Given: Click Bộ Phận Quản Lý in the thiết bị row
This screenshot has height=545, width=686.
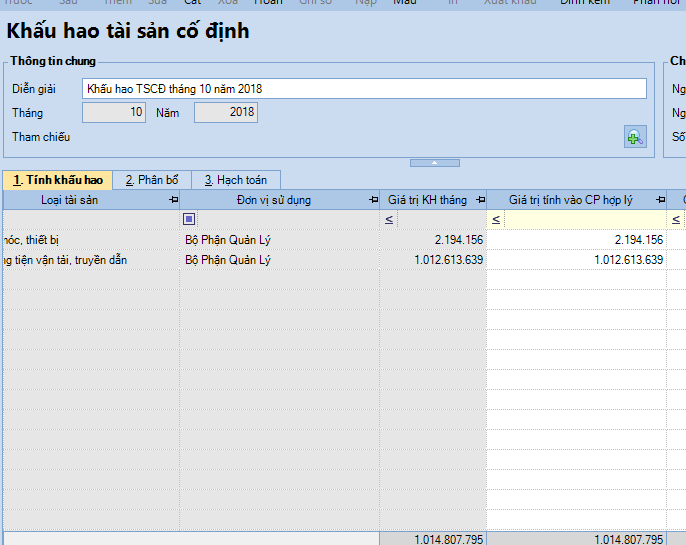Looking at the screenshot, I should click(x=228, y=240).
